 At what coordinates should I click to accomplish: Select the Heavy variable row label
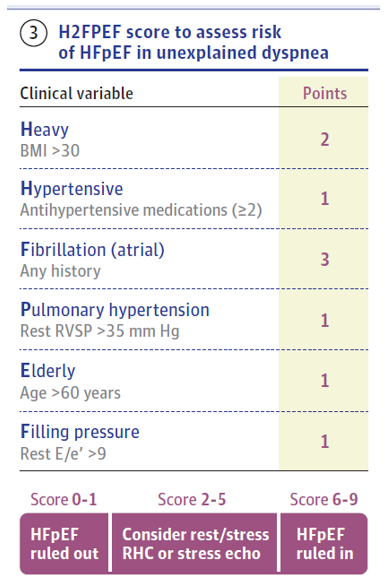click(45, 130)
